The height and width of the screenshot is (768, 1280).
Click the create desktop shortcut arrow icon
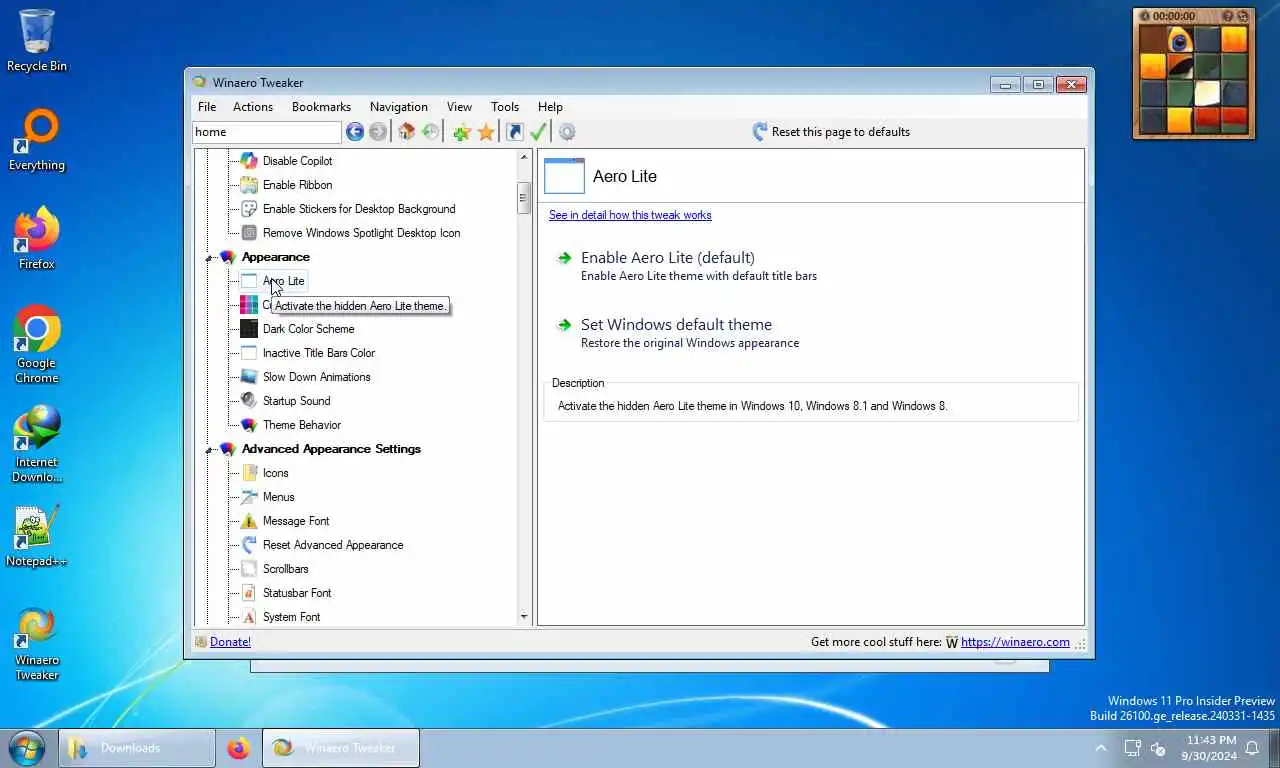tap(515, 132)
